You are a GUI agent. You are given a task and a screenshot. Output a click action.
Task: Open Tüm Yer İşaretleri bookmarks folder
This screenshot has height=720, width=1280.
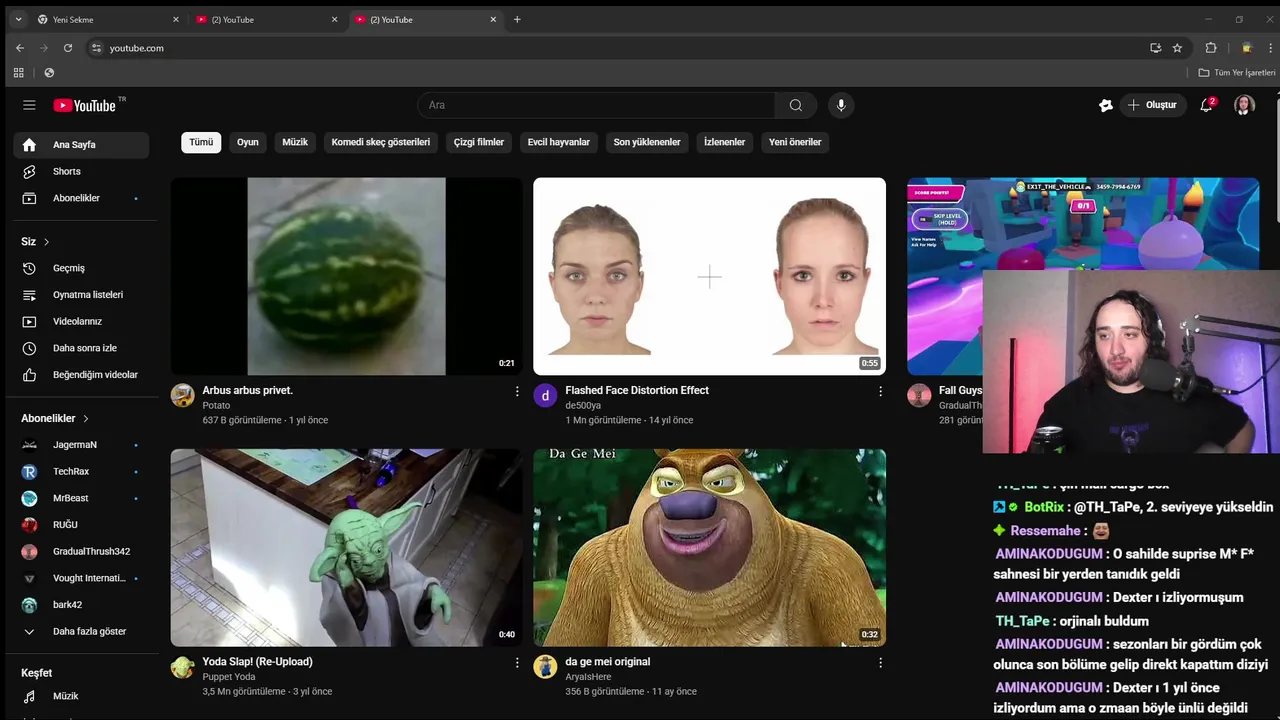(1237, 73)
